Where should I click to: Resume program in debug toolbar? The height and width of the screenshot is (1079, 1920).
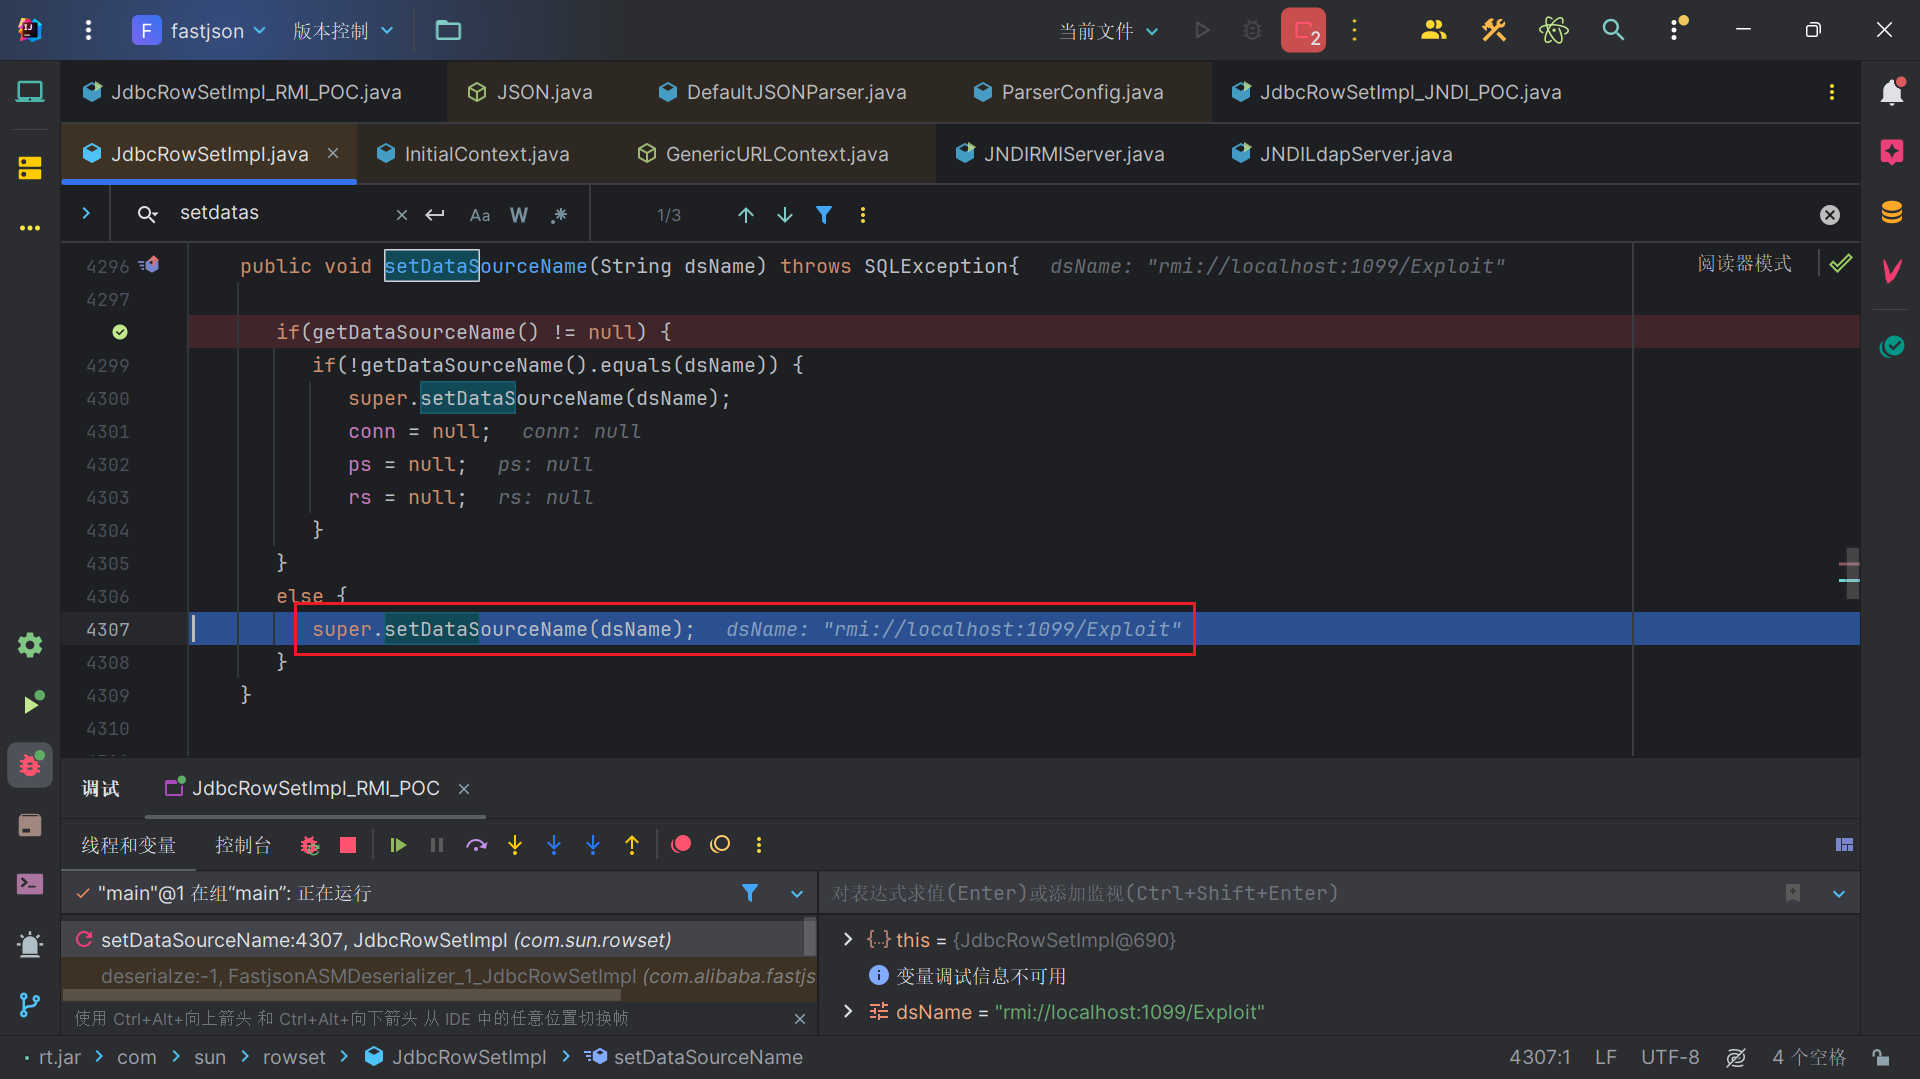[398, 845]
